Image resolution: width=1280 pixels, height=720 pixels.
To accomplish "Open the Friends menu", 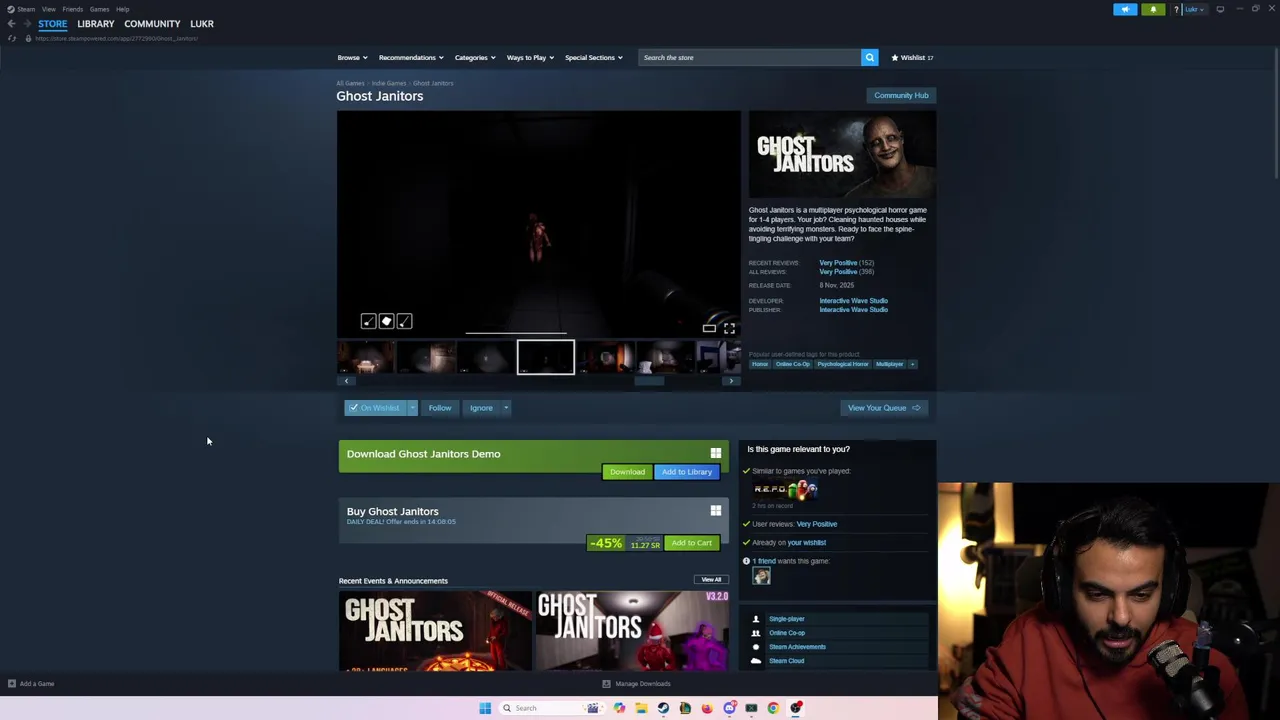I will point(72,9).
